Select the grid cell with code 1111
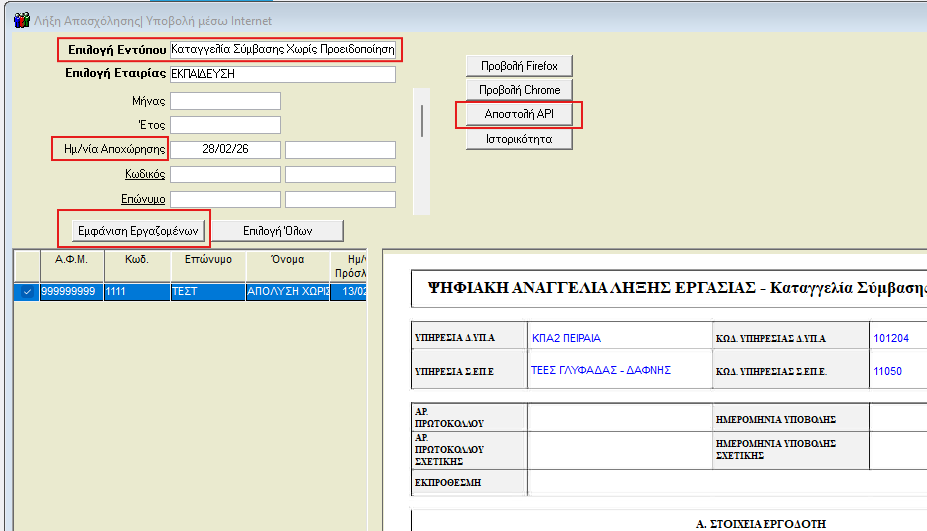Viewport: 927px width, 531px height. point(136,292)
